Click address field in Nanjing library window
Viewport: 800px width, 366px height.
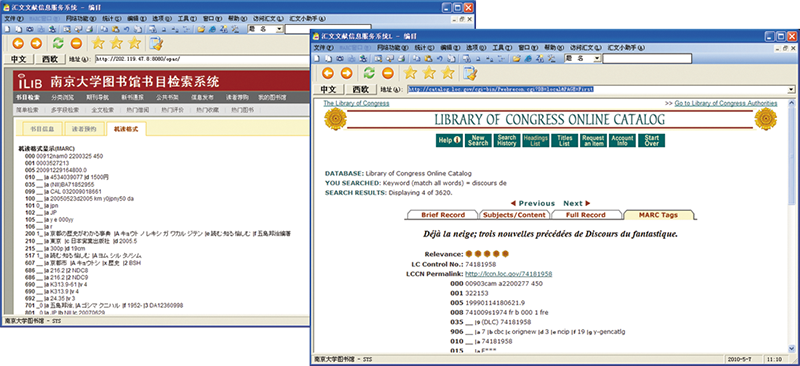tap(202, 59)
